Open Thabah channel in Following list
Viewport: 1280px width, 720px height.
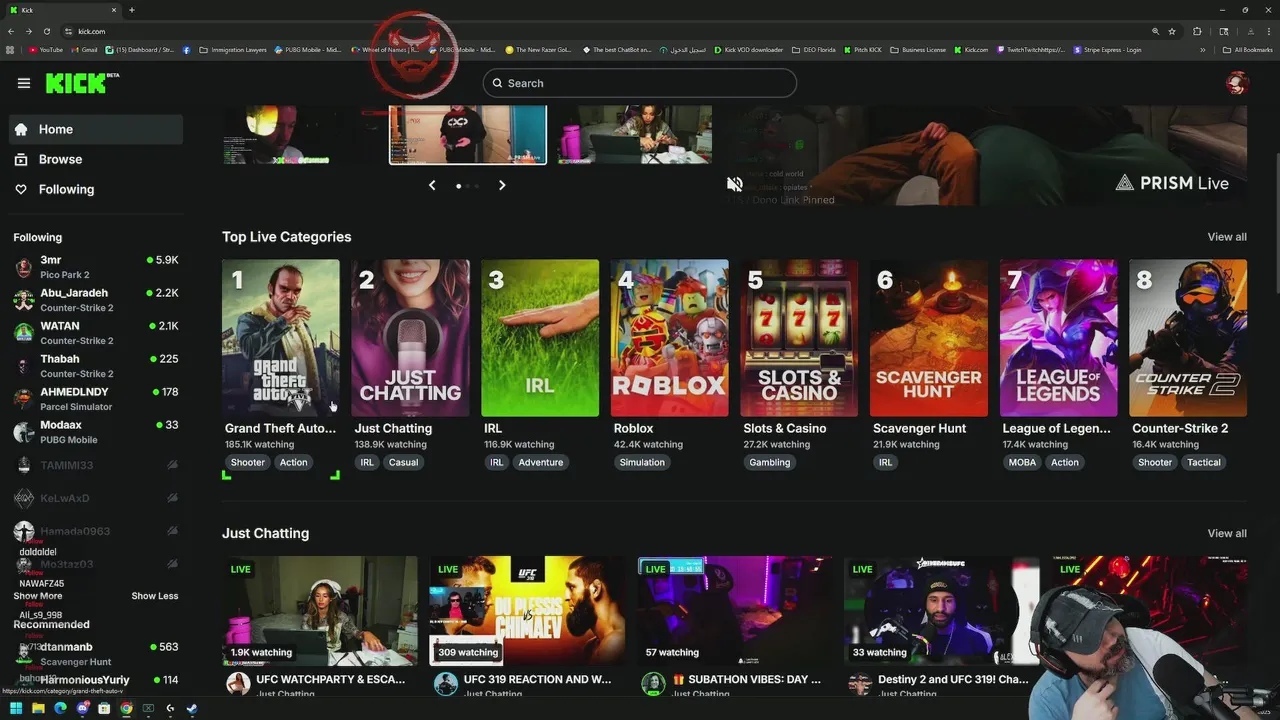pos(95,365)
